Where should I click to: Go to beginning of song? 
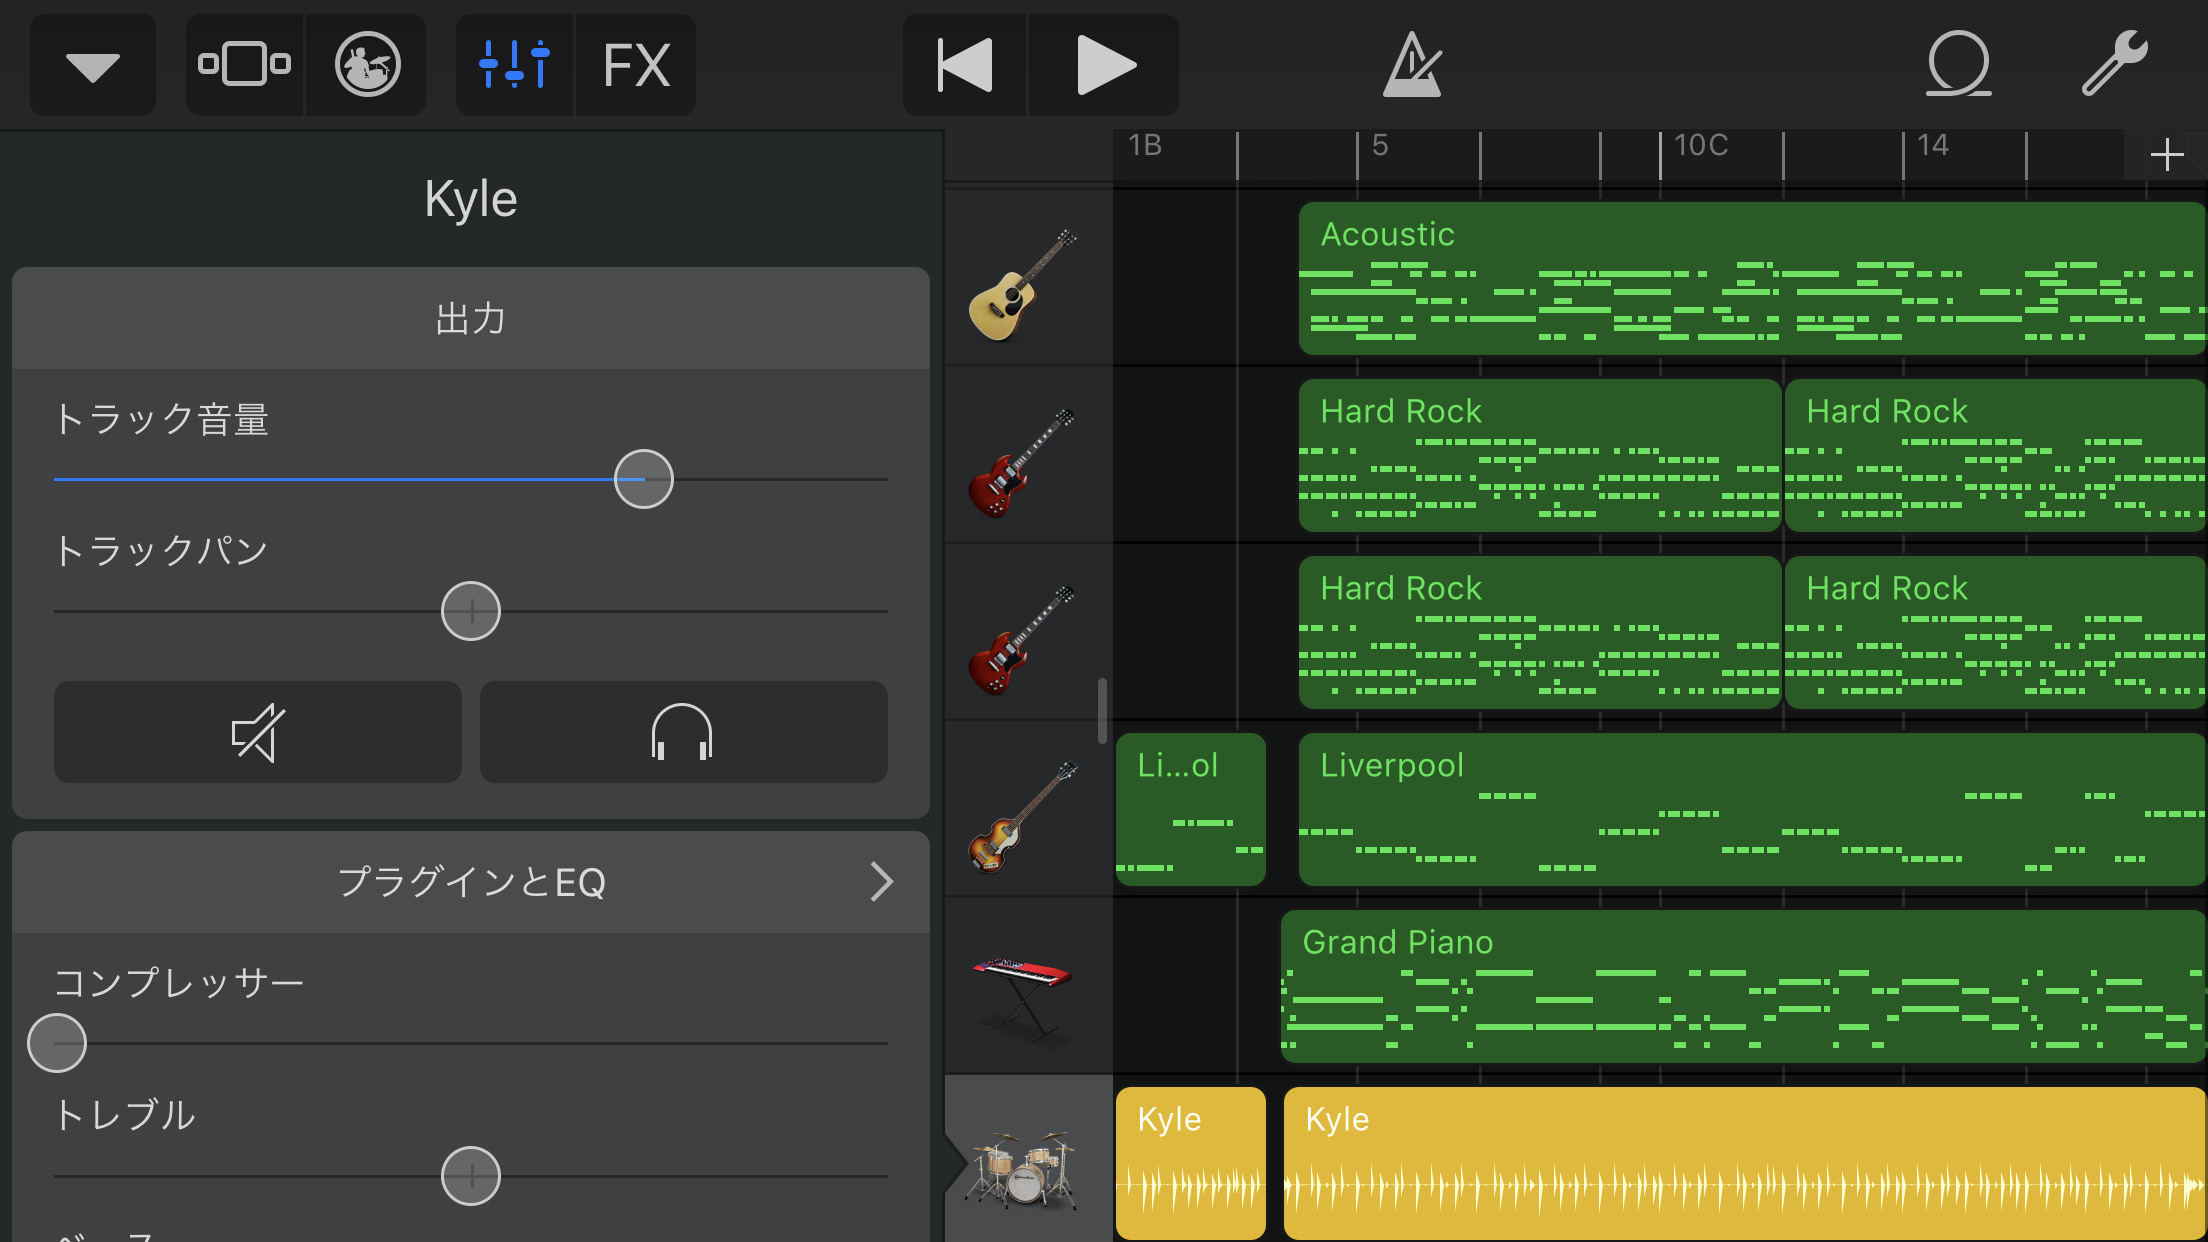point(965,65)
